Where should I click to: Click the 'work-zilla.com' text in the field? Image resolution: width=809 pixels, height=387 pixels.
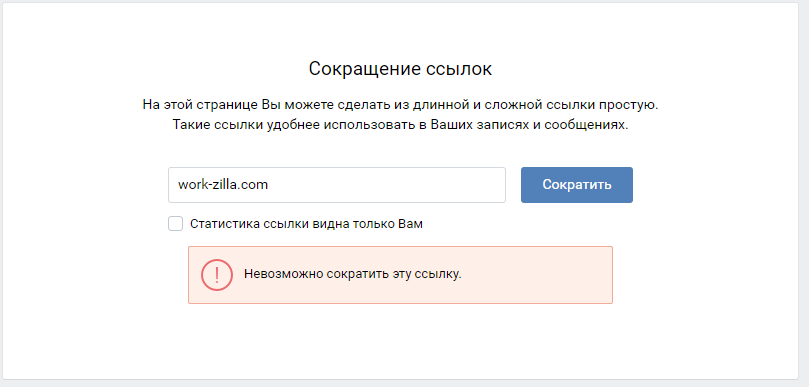223,185
